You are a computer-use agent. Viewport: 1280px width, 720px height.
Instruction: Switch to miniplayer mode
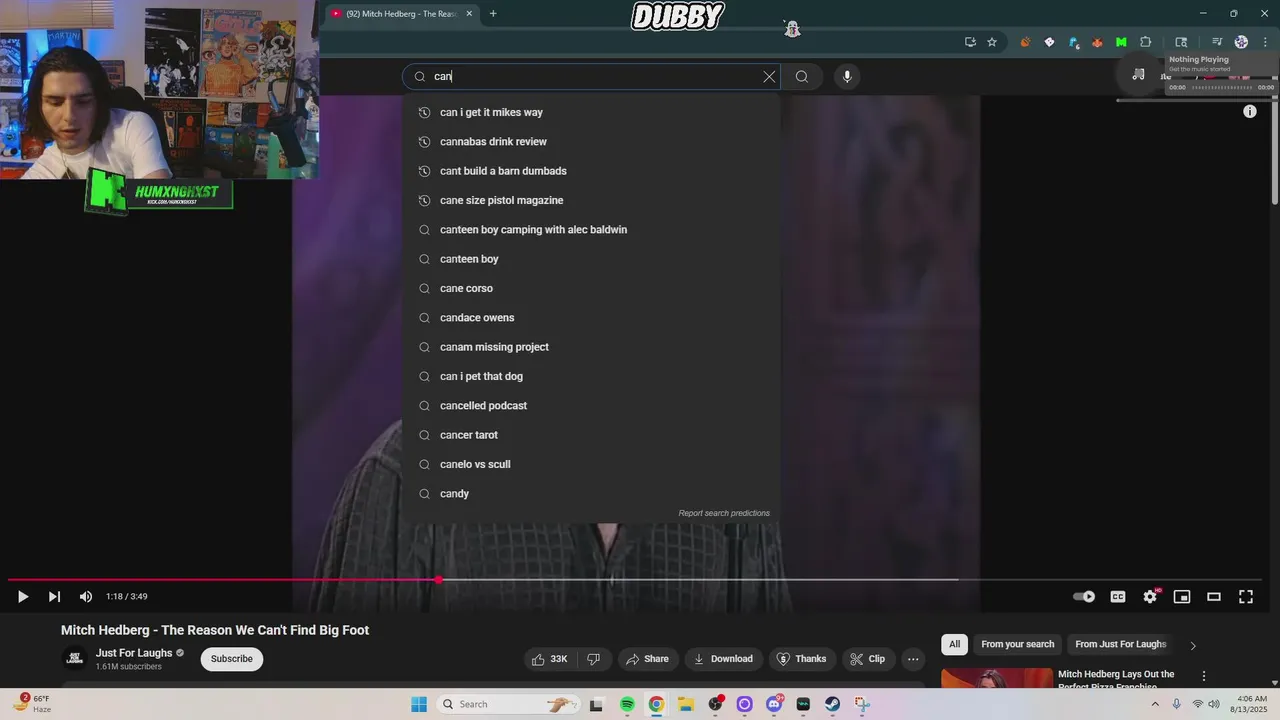pos(1182,597)
